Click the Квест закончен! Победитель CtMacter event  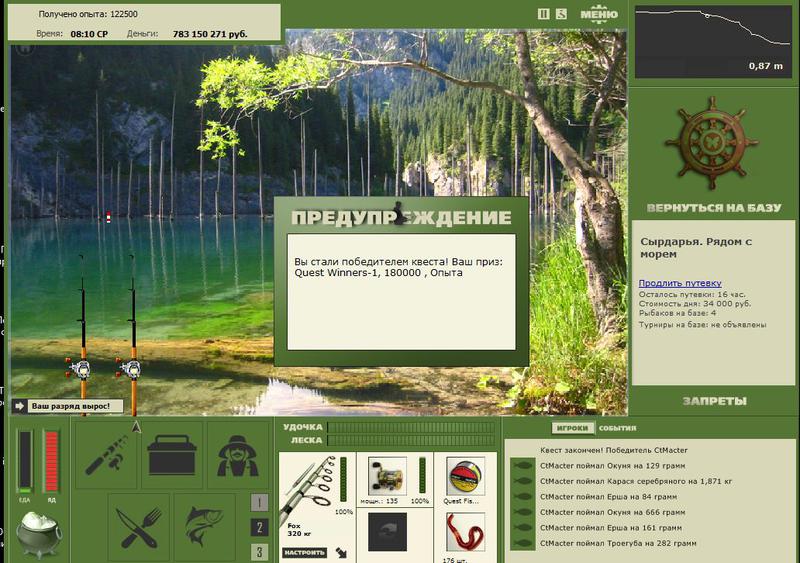[x=613, y=450]
